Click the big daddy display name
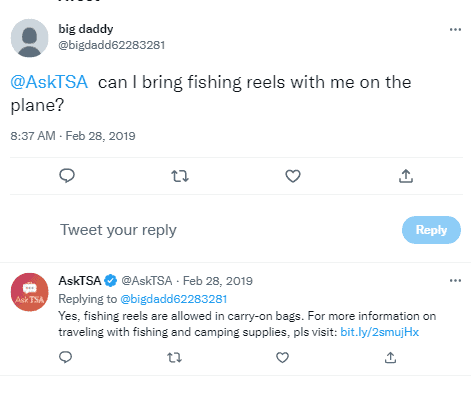 pos(86,29)
